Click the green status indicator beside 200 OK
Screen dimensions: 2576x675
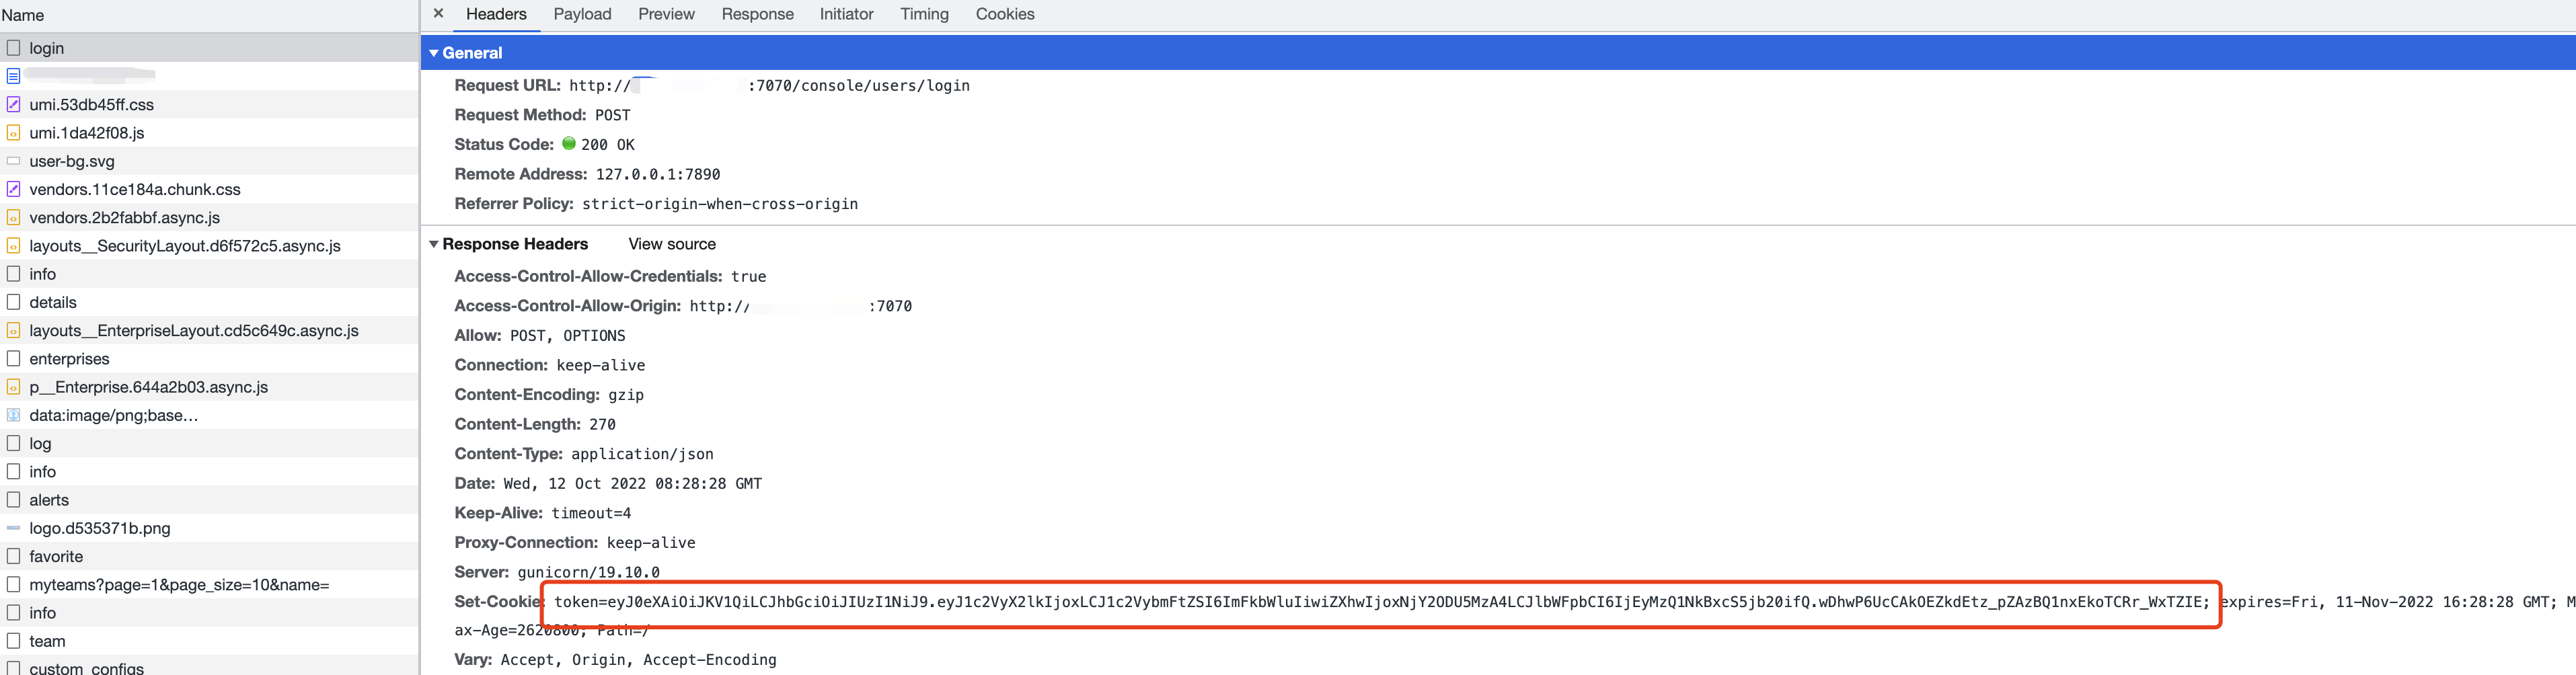pyautogui.click(x=570, y=144)
